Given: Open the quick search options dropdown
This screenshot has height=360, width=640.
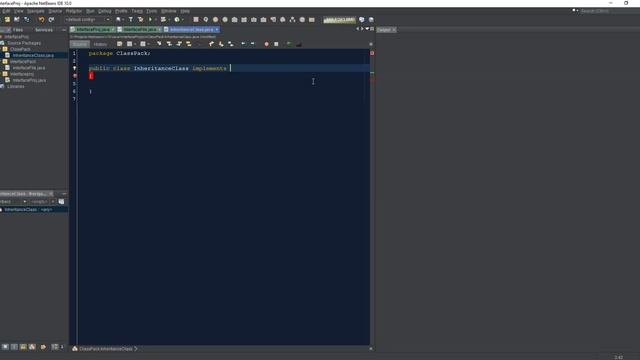Looking at the screenshot, I should click(x=576, y=11).
